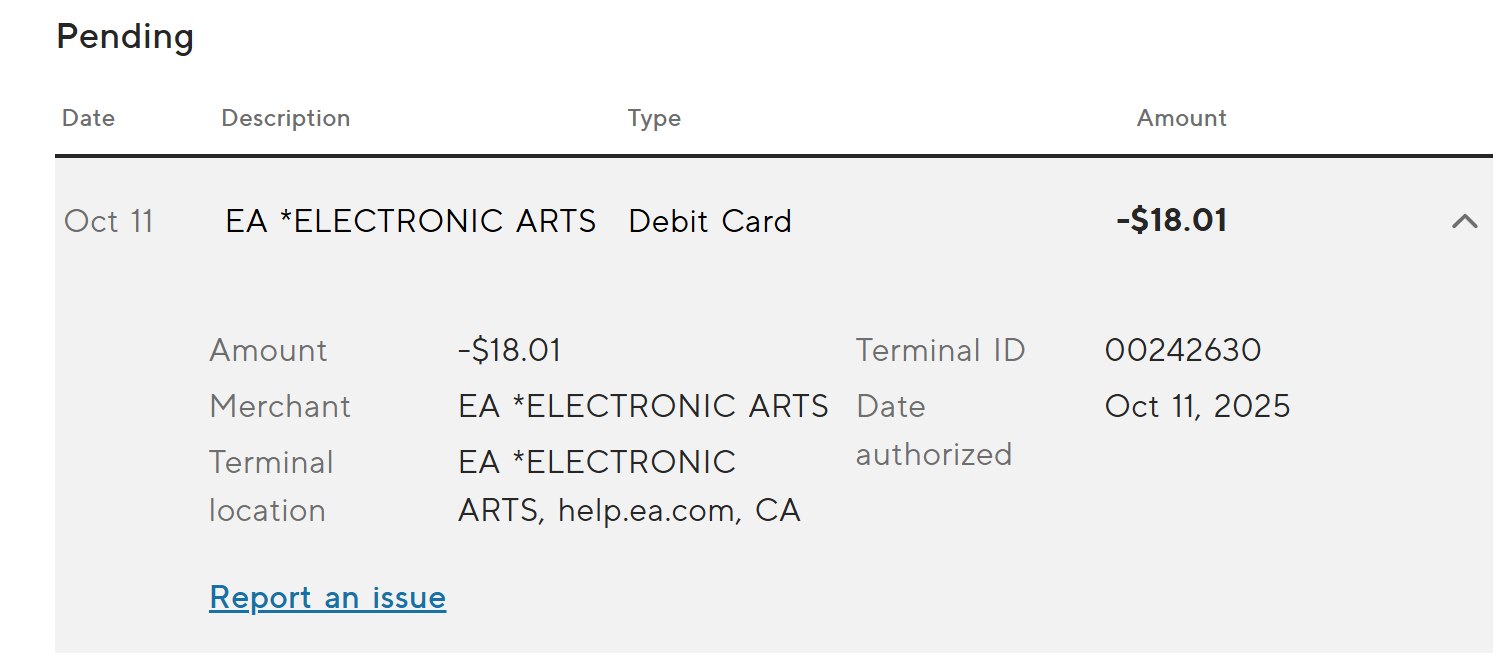Image resolution: width=1502 pixels, height=668 pixels.
Task: Click the Debit Card transaction type
Action: tap(709, 221)
